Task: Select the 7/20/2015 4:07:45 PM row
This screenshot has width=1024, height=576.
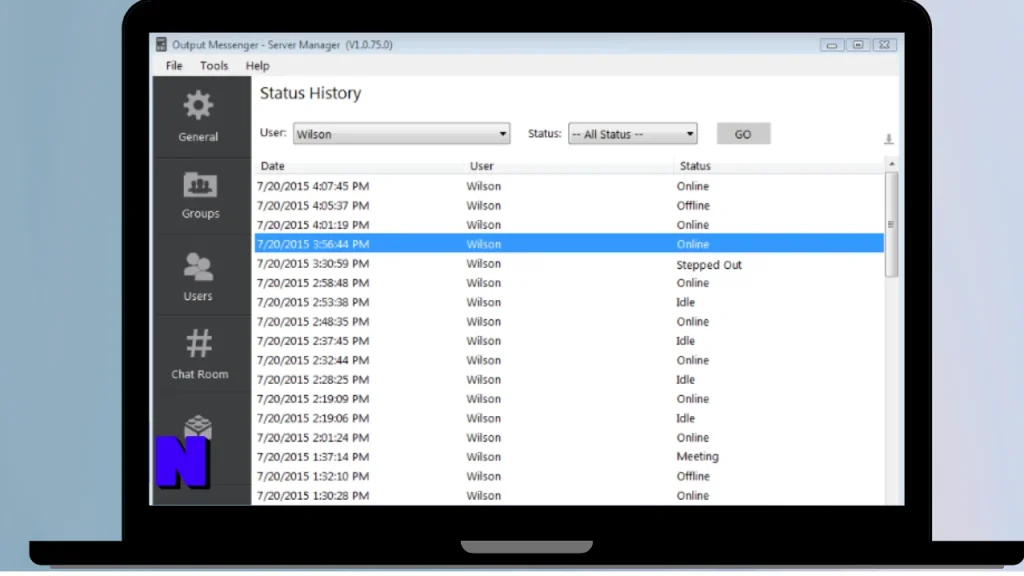Action: (x=569, y=186)
